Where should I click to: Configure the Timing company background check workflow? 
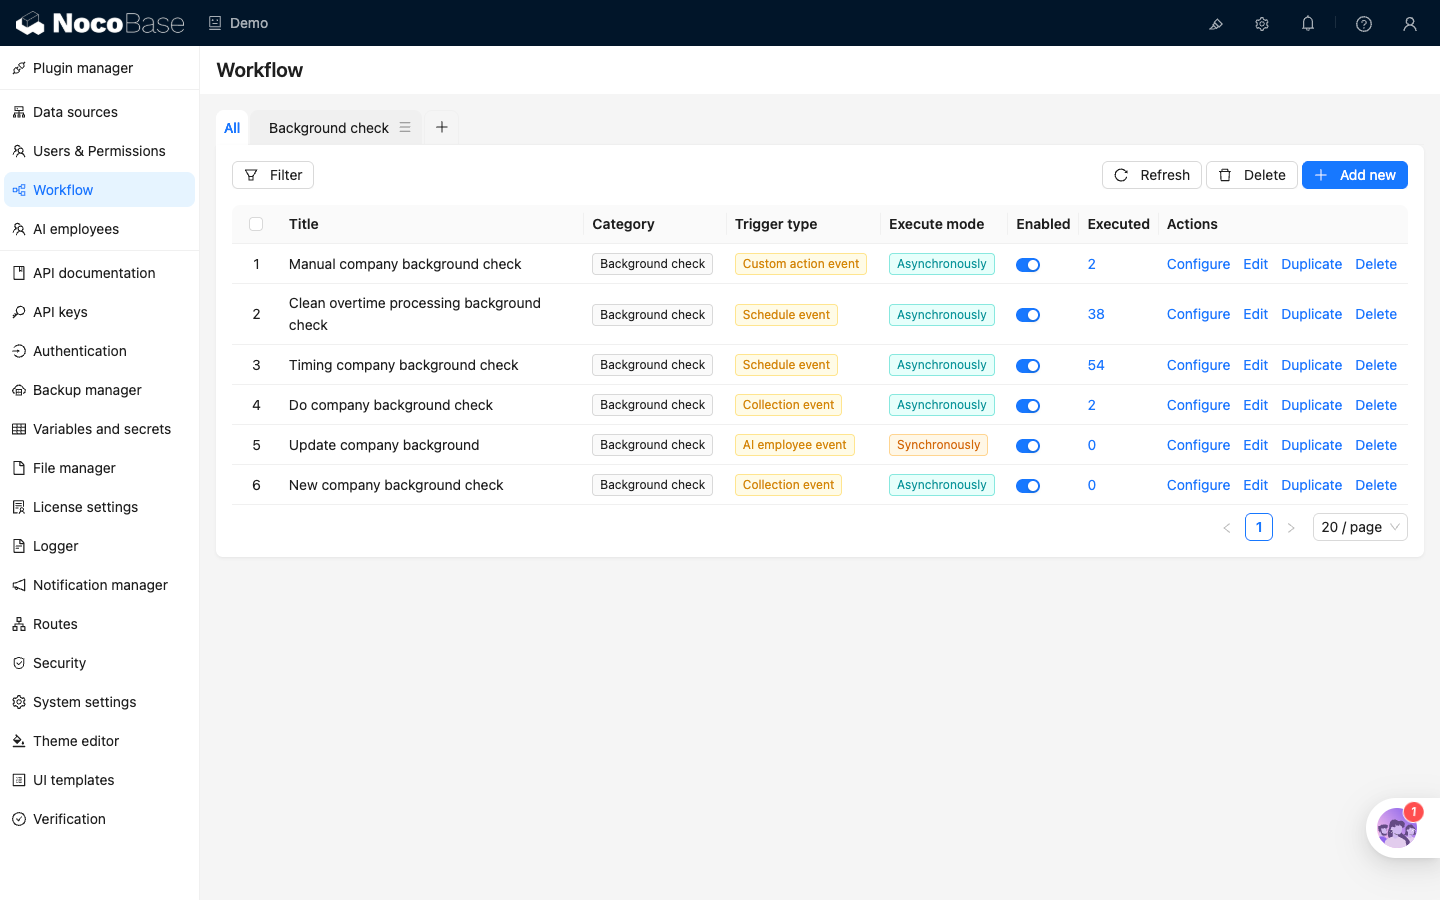(1198, 365)
